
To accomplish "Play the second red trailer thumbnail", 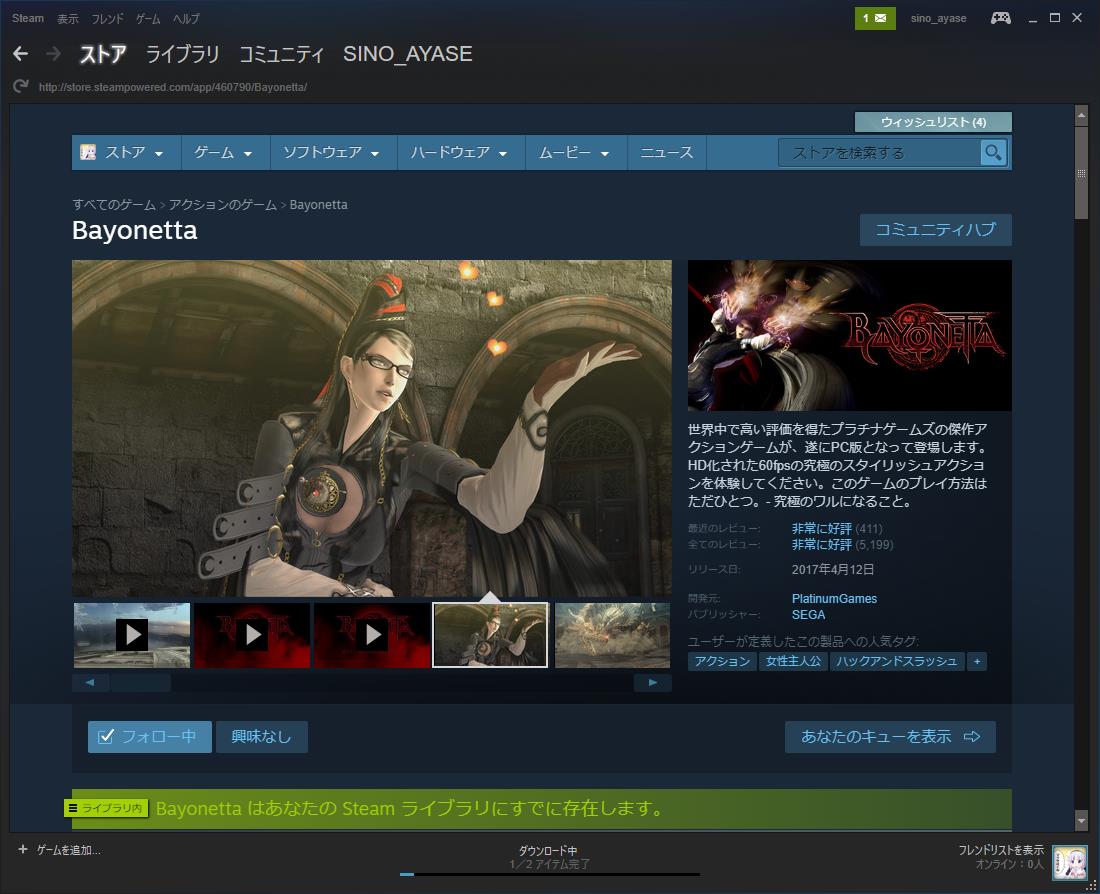I will pyautogui.click(x=253, y=635).
